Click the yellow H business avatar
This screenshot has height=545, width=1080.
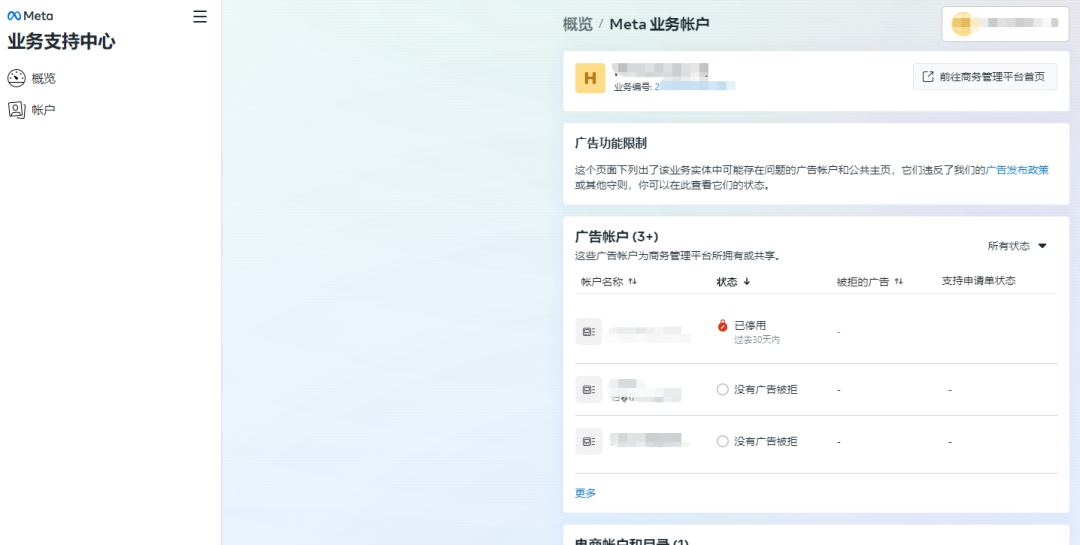pyautogui.click(x=590, y=79)
